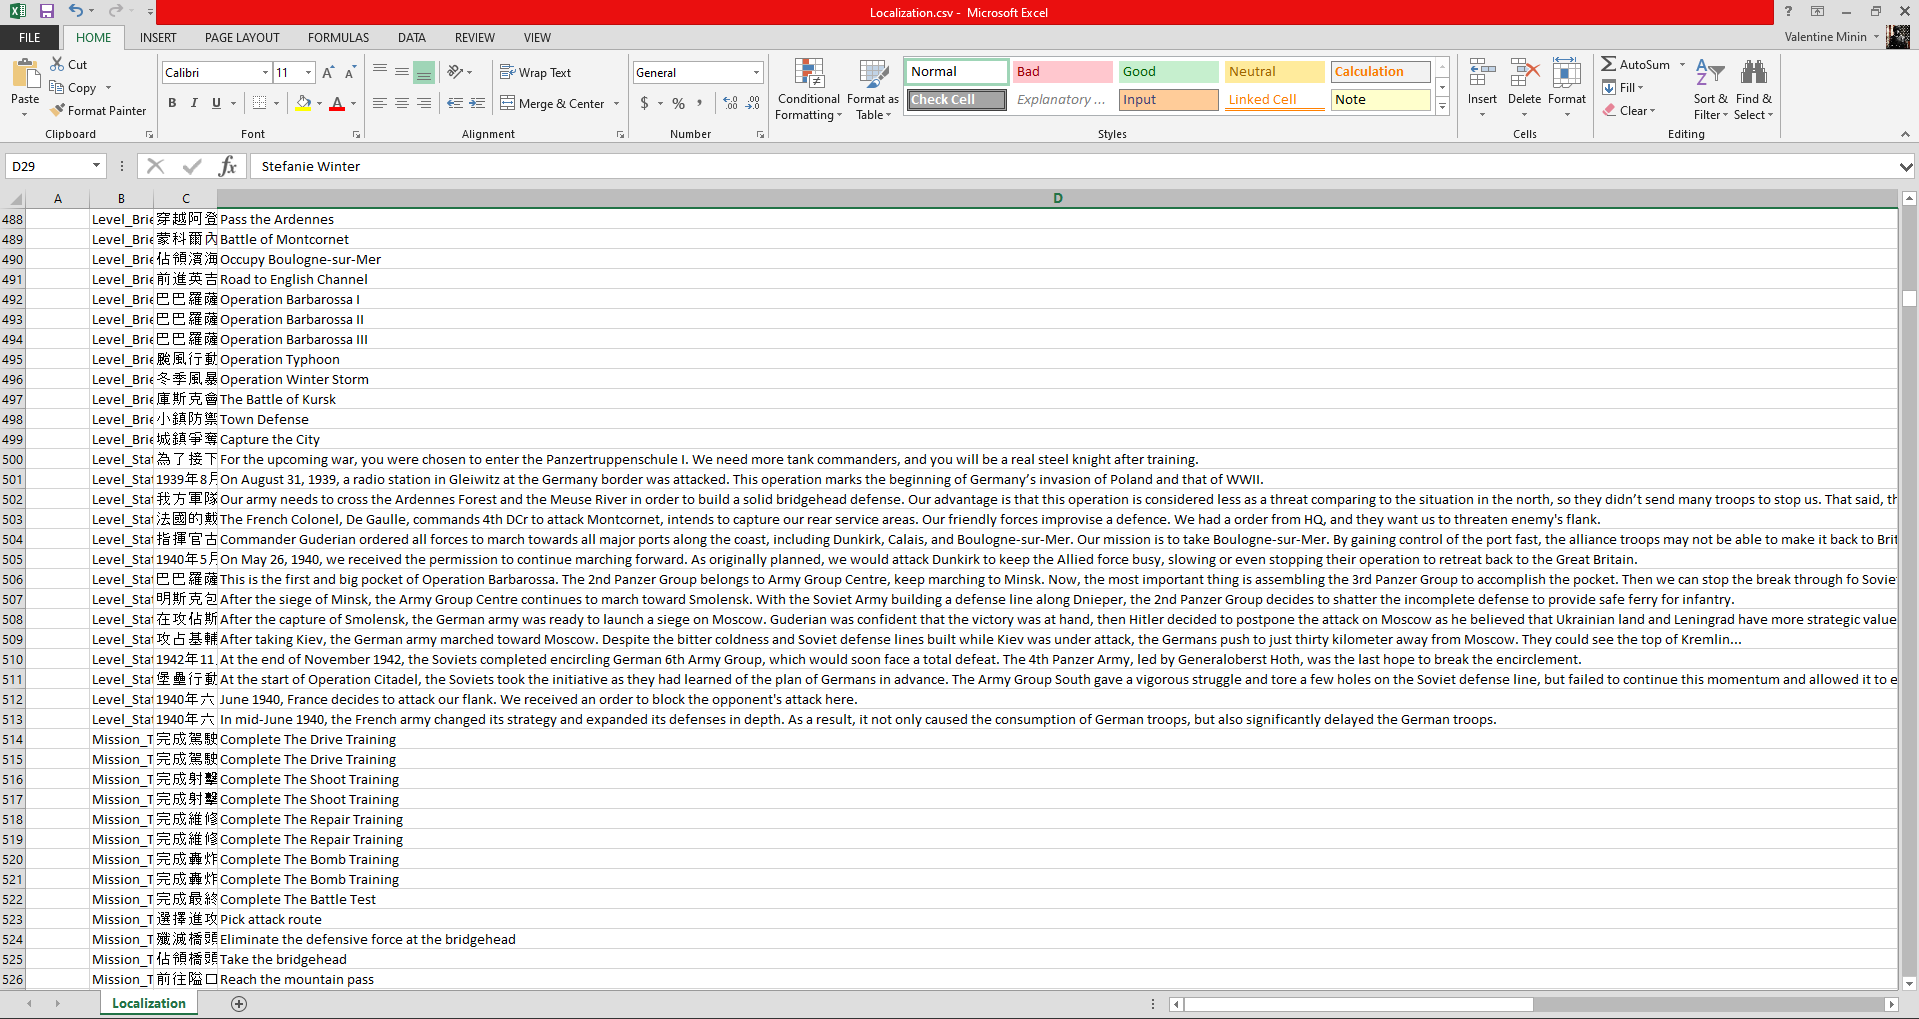Switch to the DATA tab

(412, 37)
